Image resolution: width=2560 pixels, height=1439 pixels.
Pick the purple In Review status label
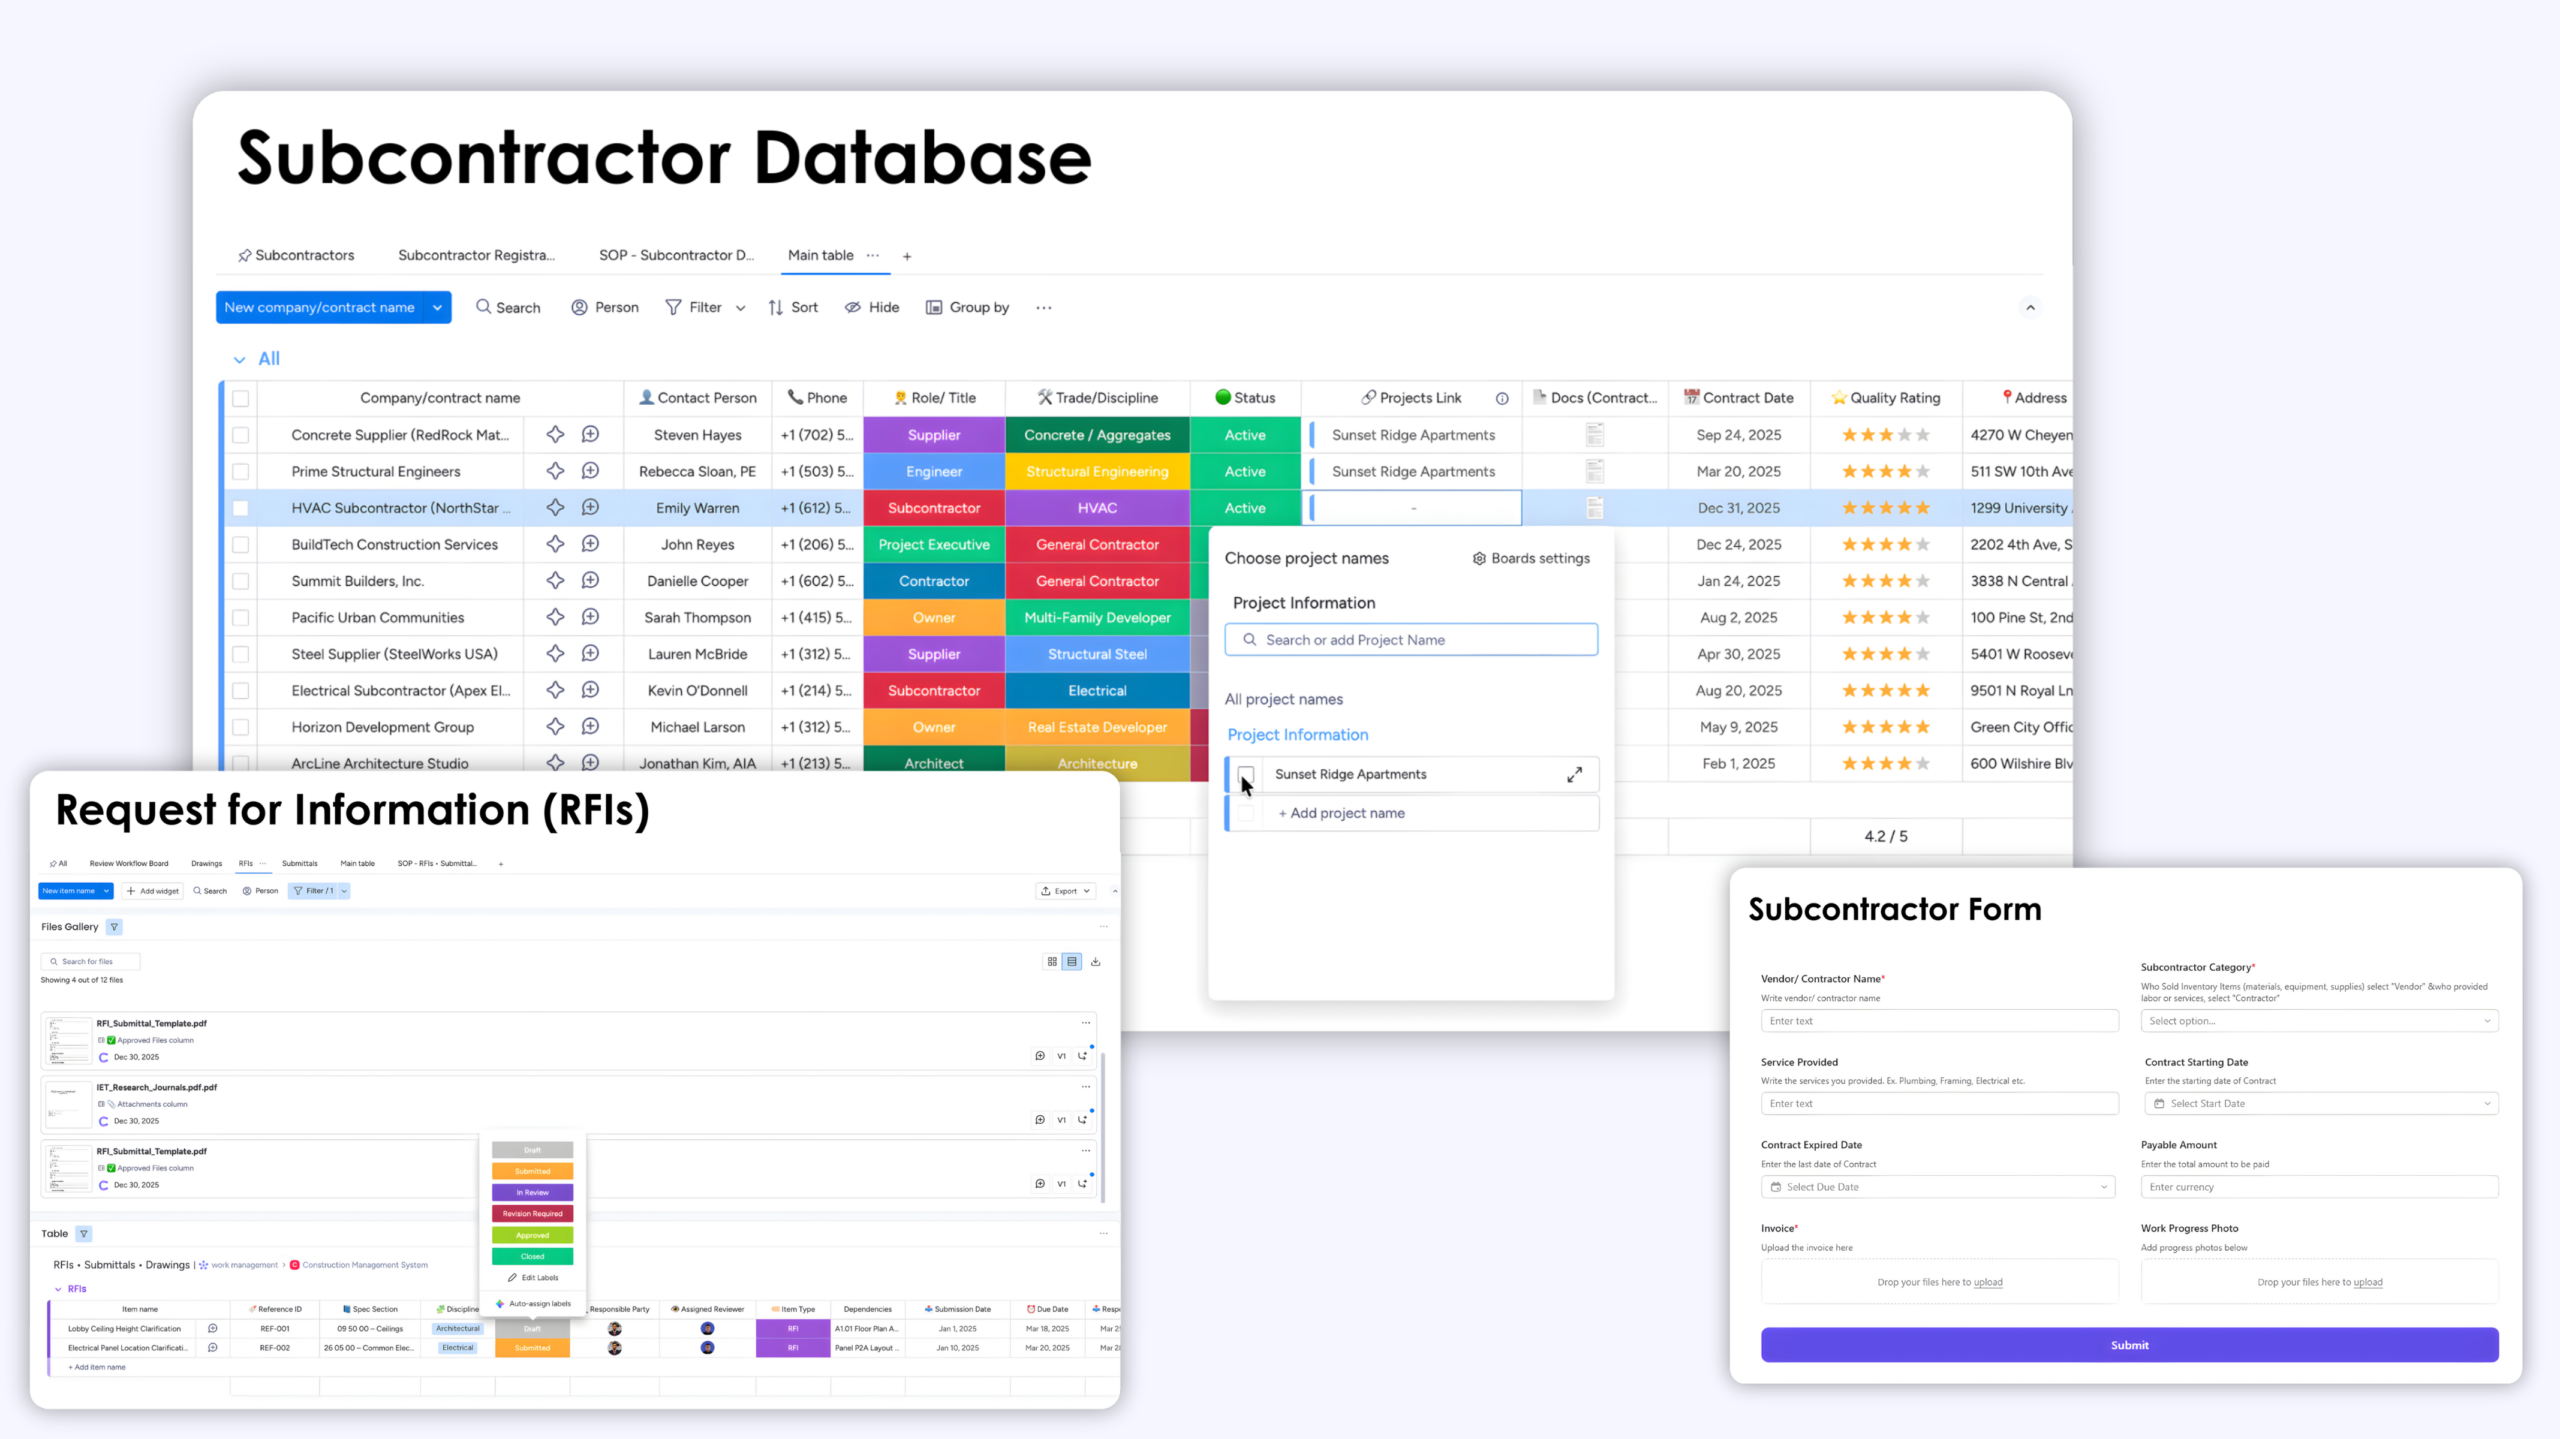[x=532, y=1192]
